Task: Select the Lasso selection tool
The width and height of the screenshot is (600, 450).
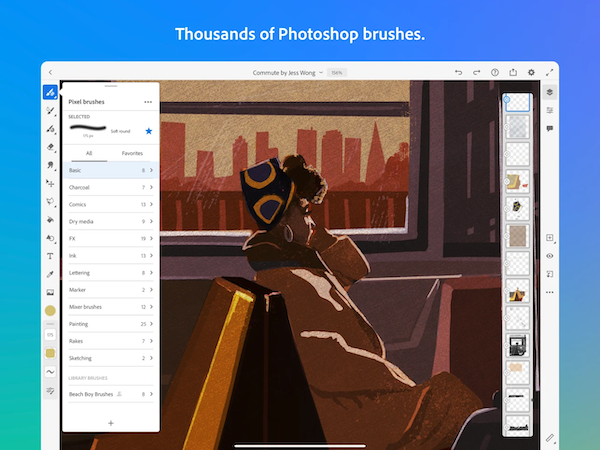Action: coord(50,201)
